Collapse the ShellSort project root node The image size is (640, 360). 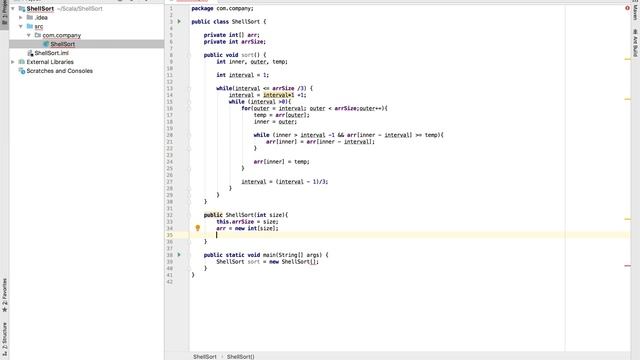pos(13,9)
